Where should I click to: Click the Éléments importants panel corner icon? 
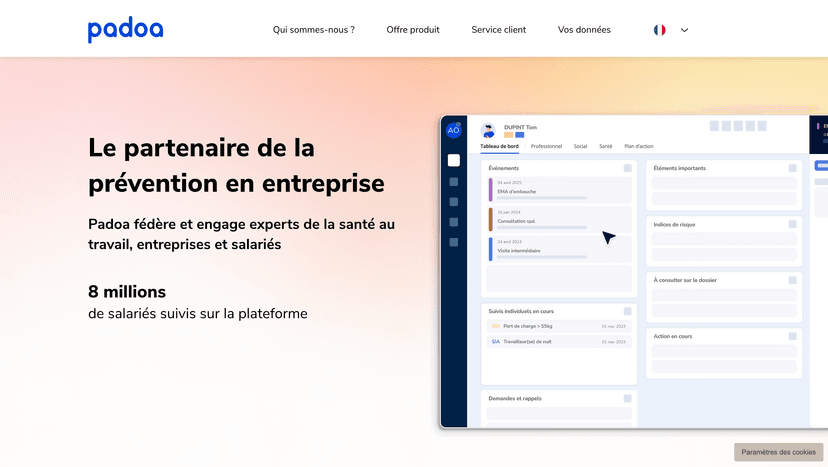(793, 168)
